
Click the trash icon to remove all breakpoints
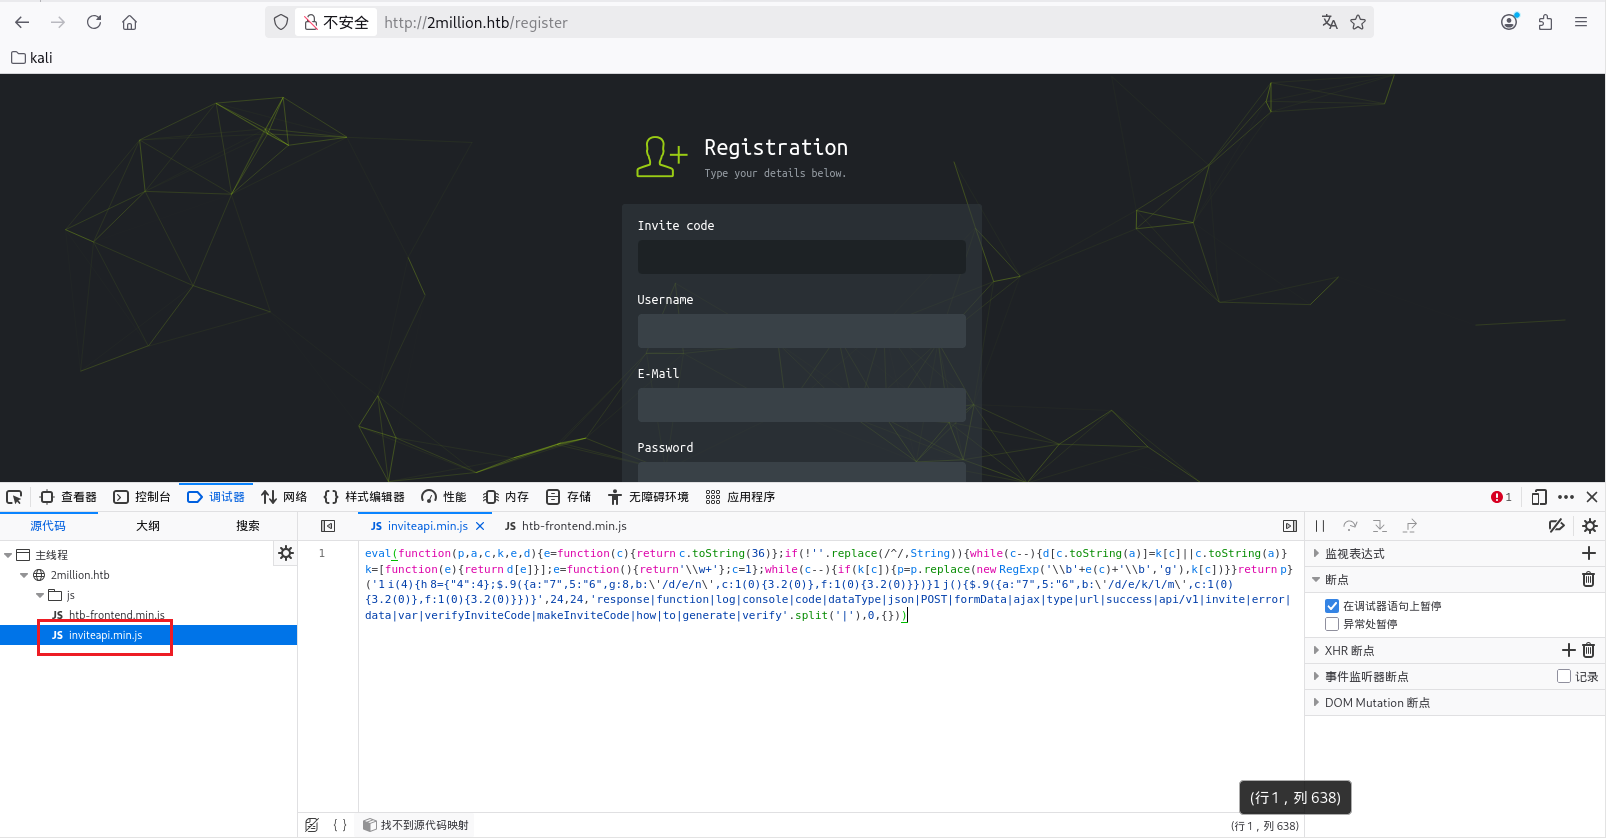(1588, 580)
